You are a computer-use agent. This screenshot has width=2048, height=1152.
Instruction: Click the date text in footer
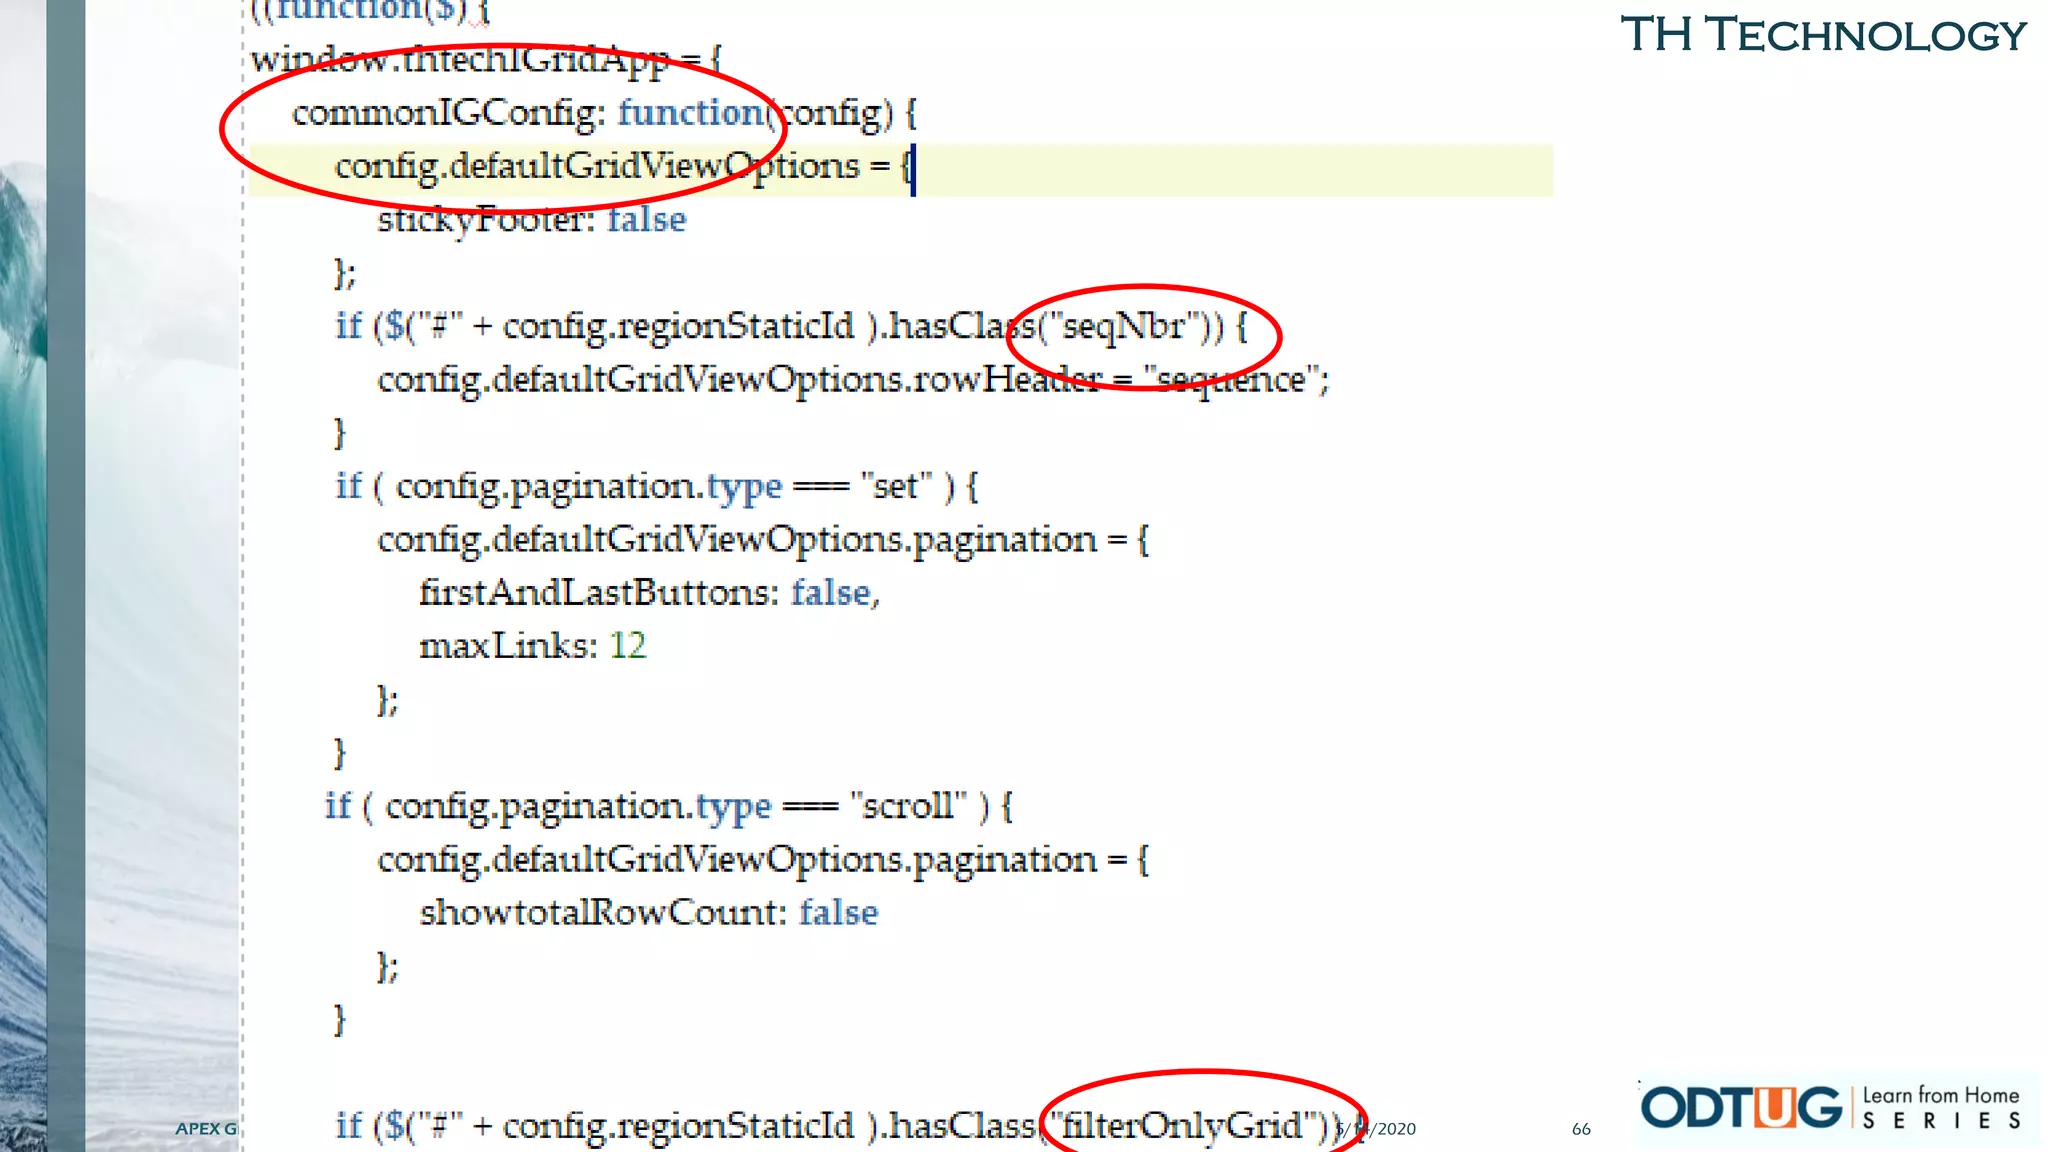point(1378,1129)
